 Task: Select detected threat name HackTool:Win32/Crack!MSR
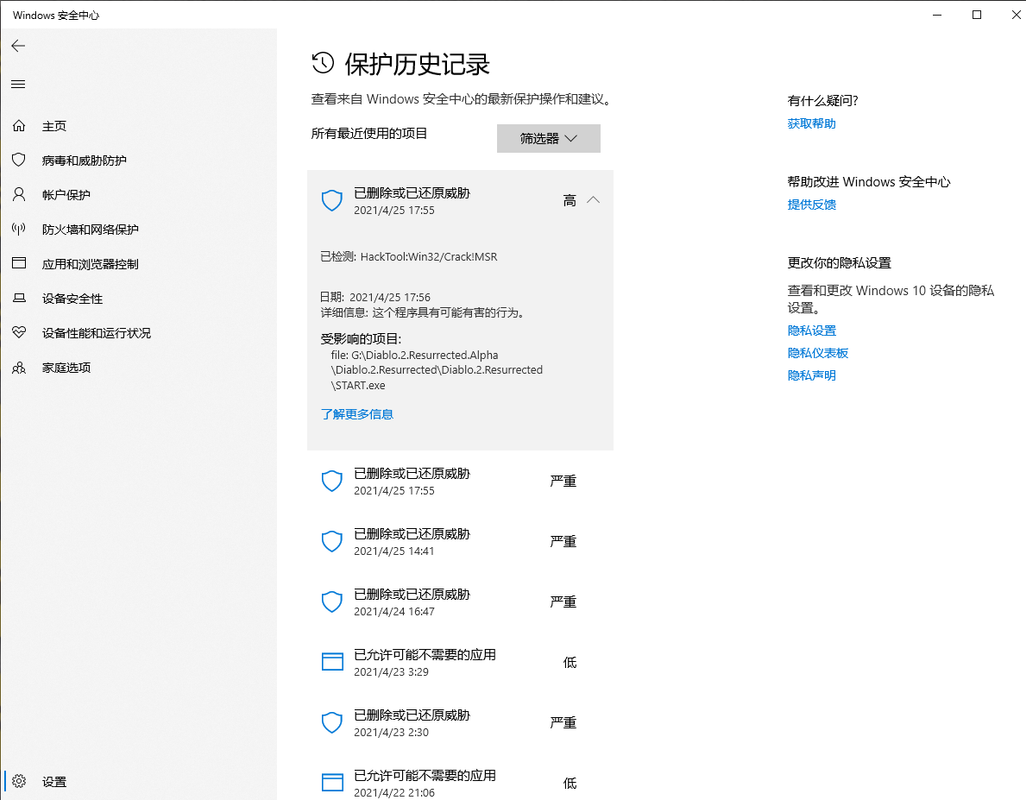429,257
